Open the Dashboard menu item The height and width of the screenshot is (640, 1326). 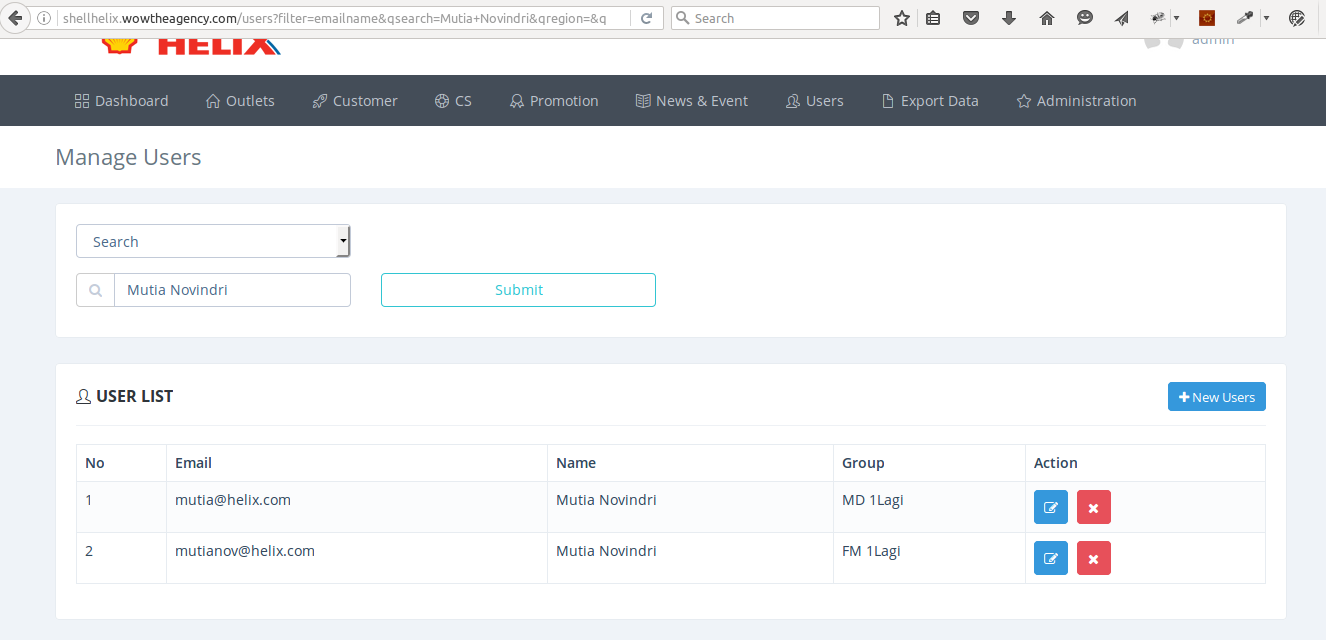[x=121, y=101]
